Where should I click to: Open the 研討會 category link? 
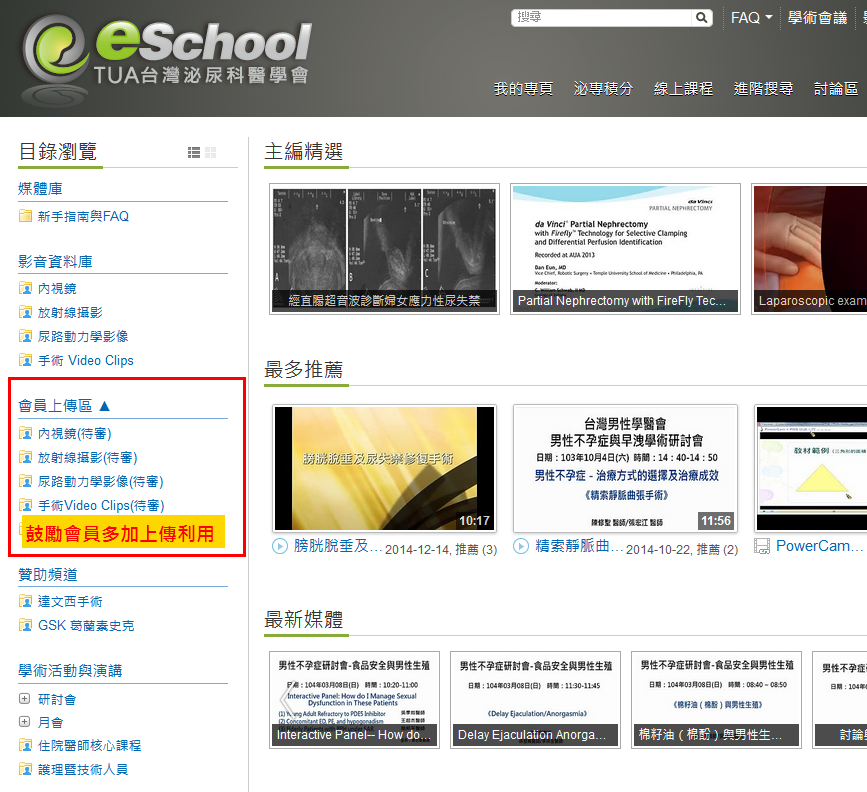pyautogui.click(x=57, y=699)
